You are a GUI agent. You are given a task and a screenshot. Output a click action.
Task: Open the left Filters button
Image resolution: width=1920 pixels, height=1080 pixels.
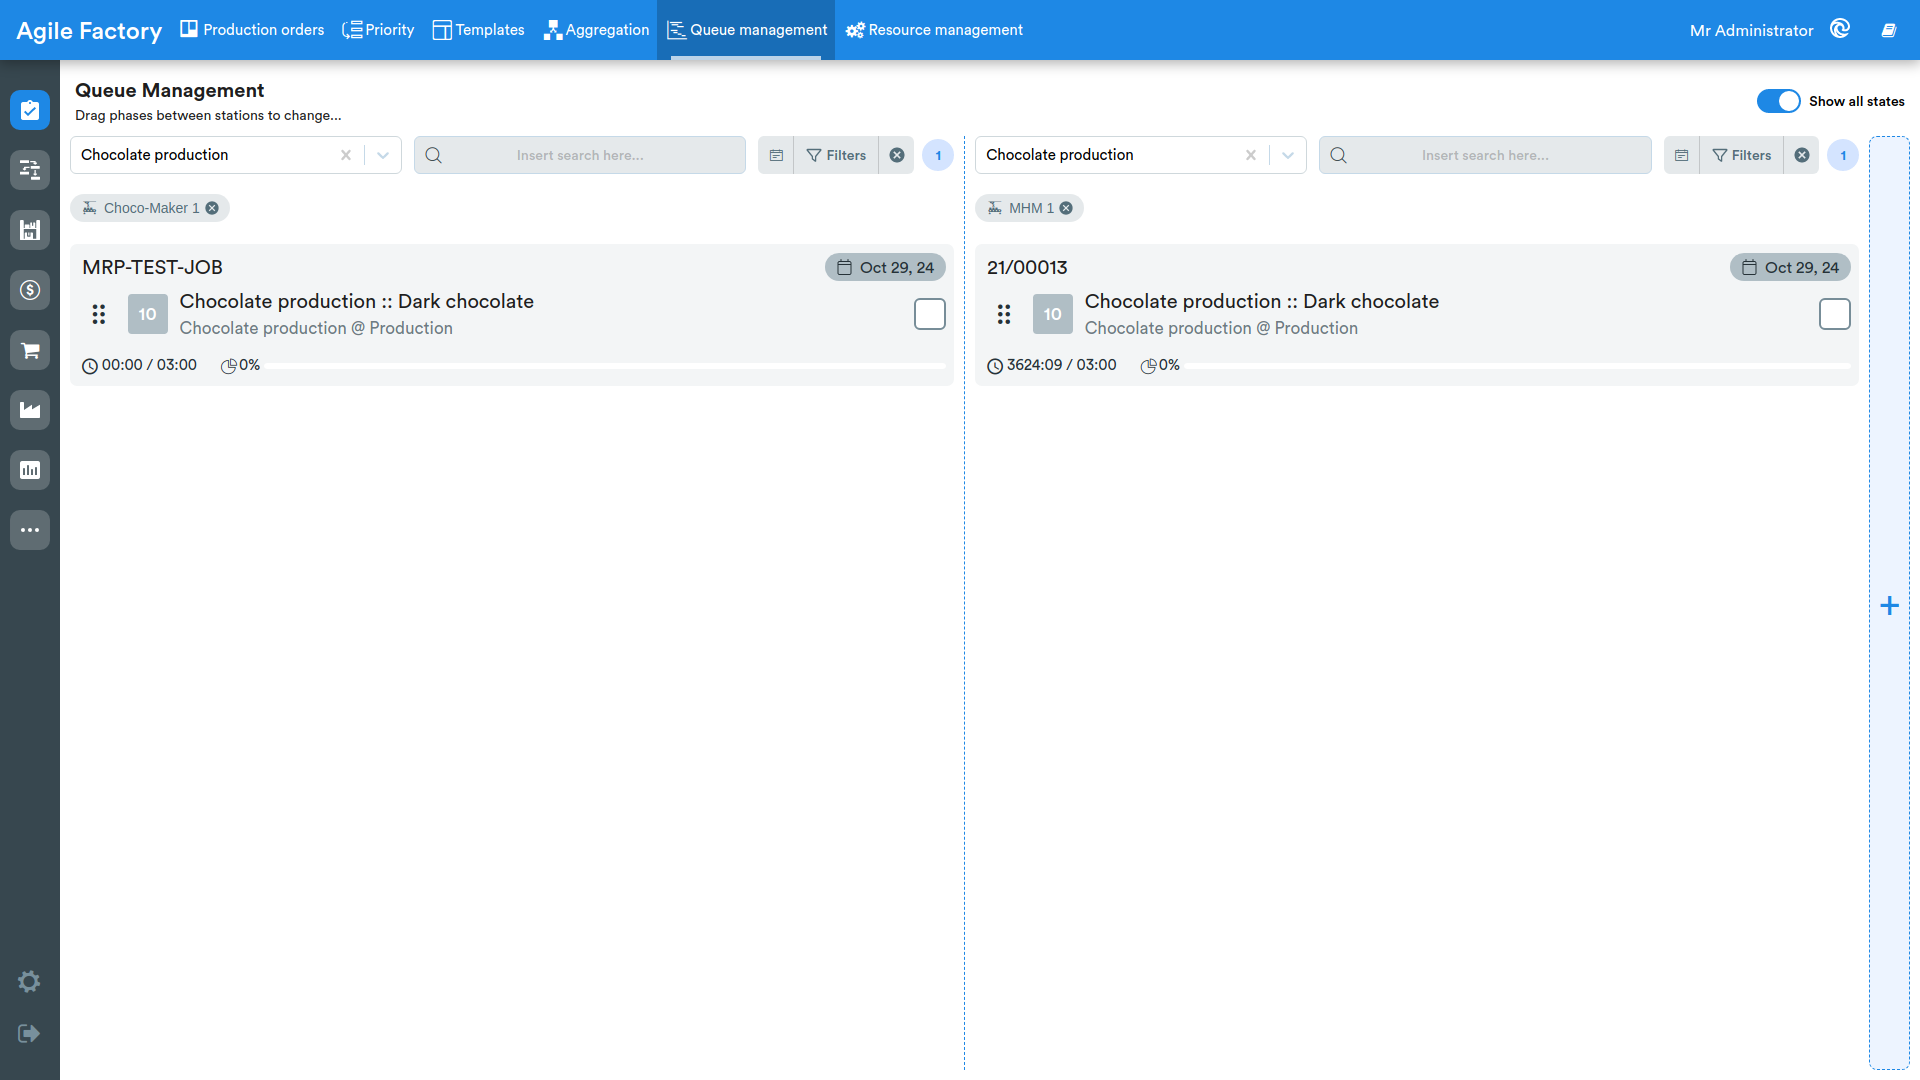tap(836, 155)
